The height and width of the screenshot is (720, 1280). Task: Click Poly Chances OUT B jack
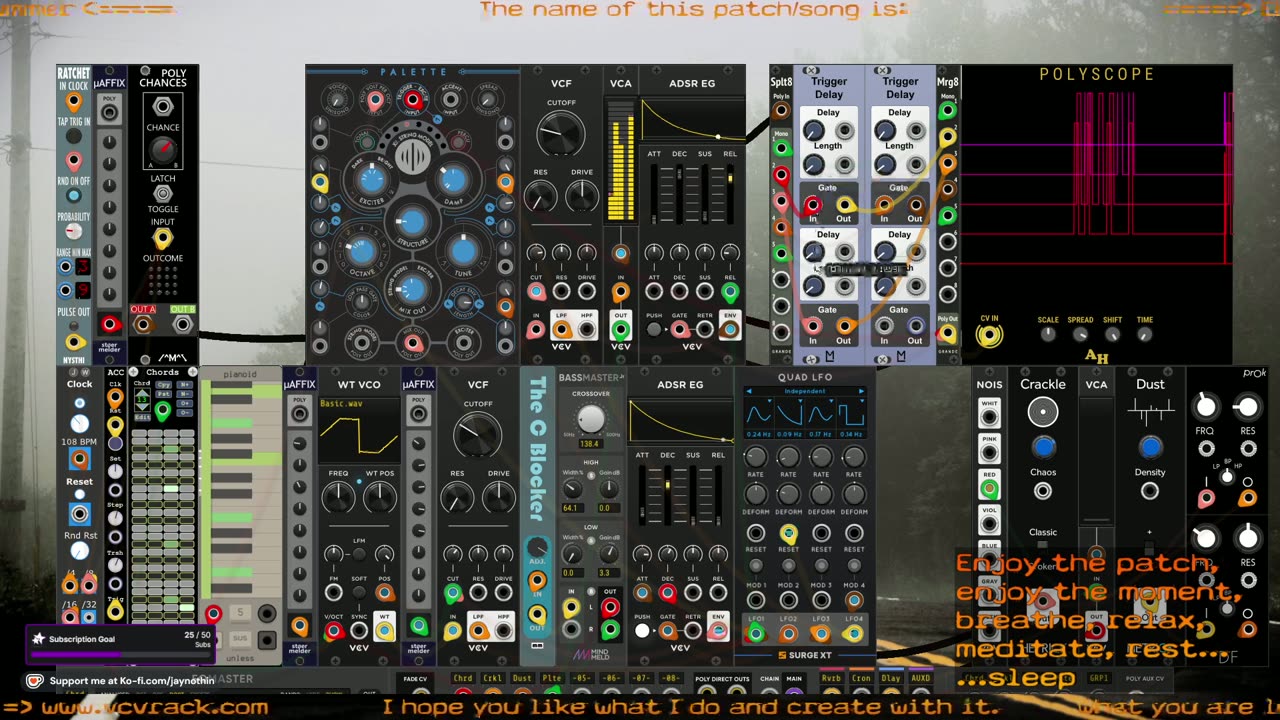182,324
